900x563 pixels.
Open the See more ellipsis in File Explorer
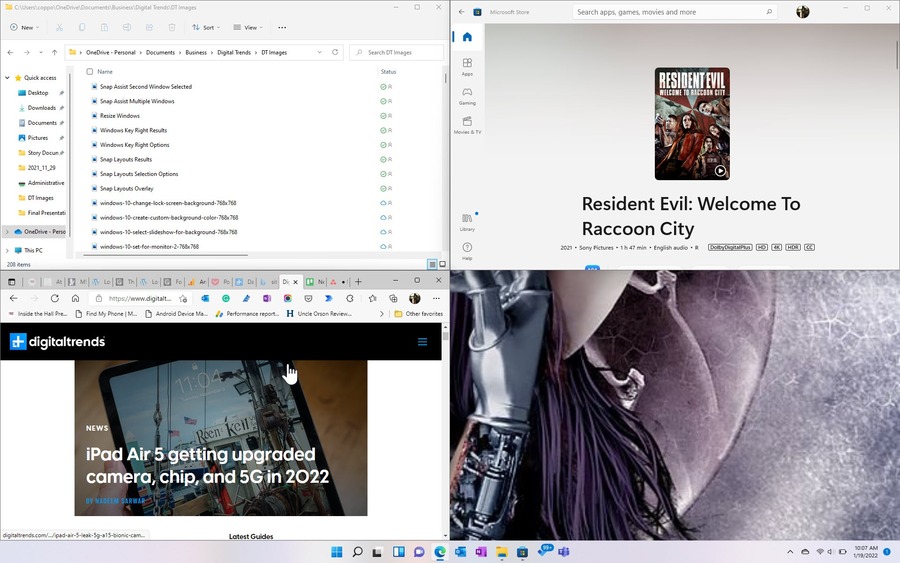click(x=282, y=28)
